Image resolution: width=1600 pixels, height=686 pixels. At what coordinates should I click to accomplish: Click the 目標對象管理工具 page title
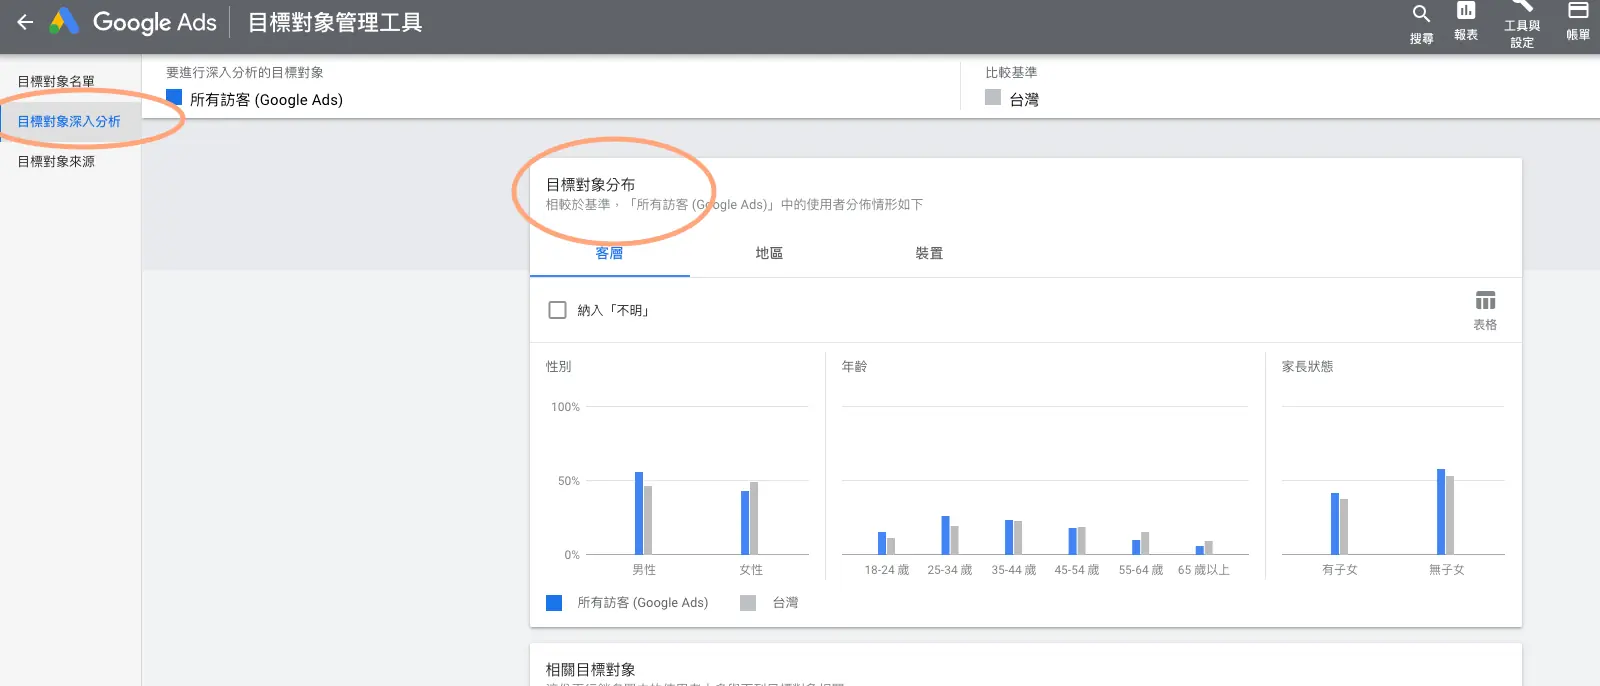click(x=335, y=22)
